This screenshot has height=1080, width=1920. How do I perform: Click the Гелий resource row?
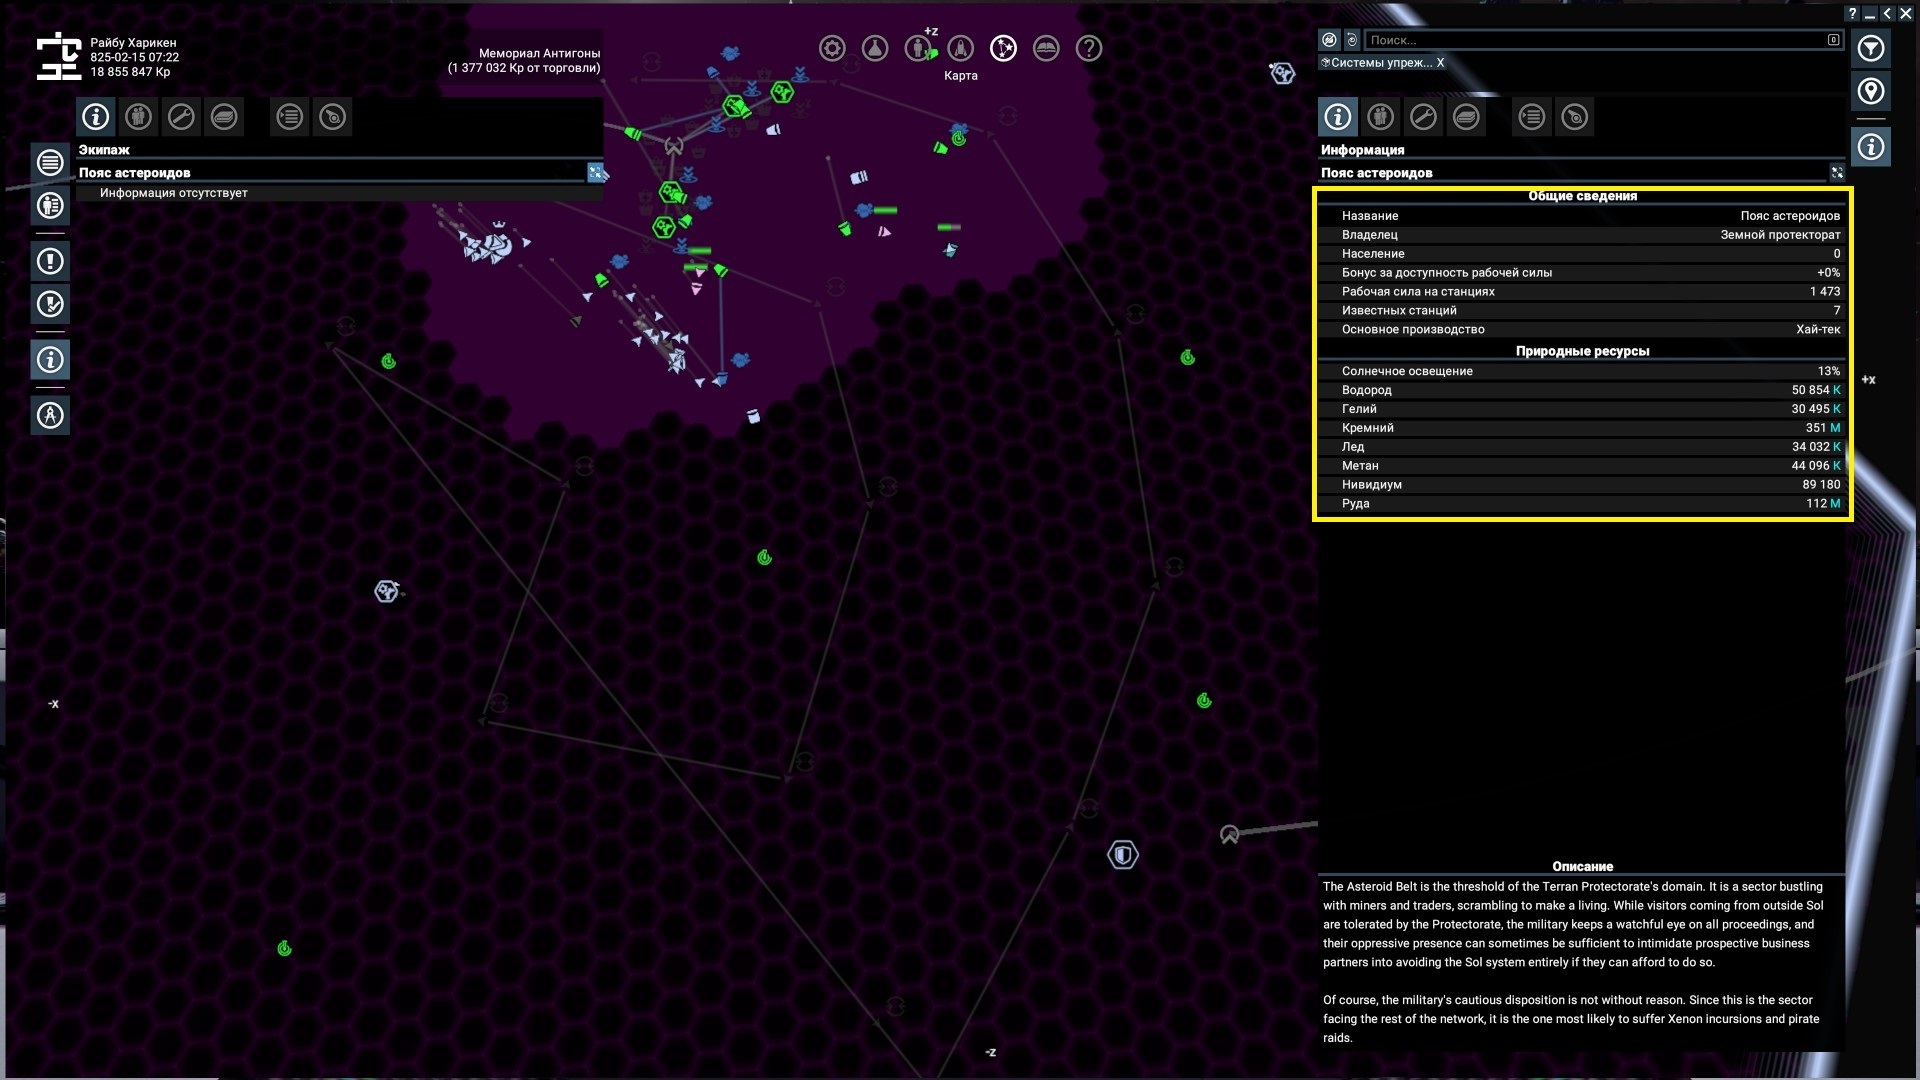coord(1581,409)
